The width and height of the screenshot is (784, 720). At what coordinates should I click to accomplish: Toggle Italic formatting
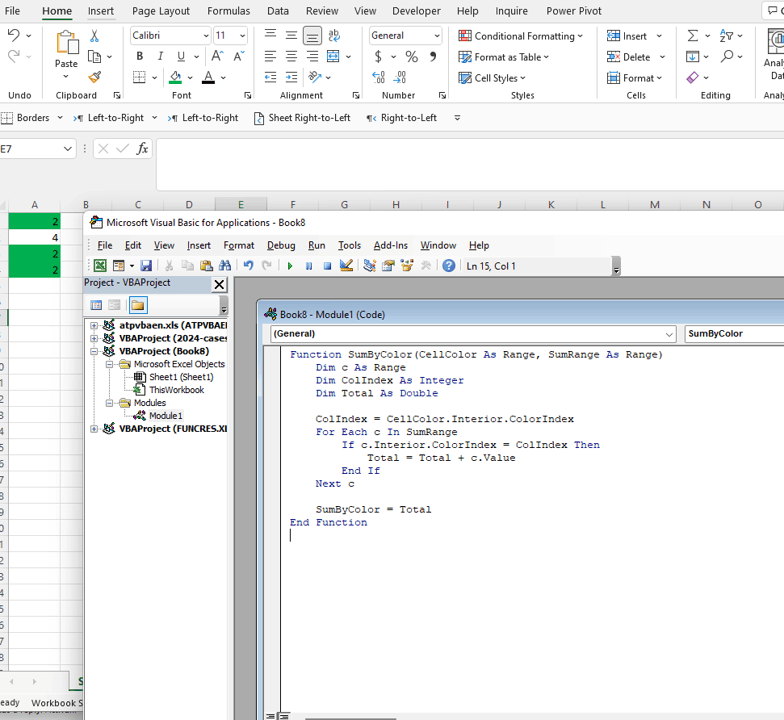[x=160, y=56]
